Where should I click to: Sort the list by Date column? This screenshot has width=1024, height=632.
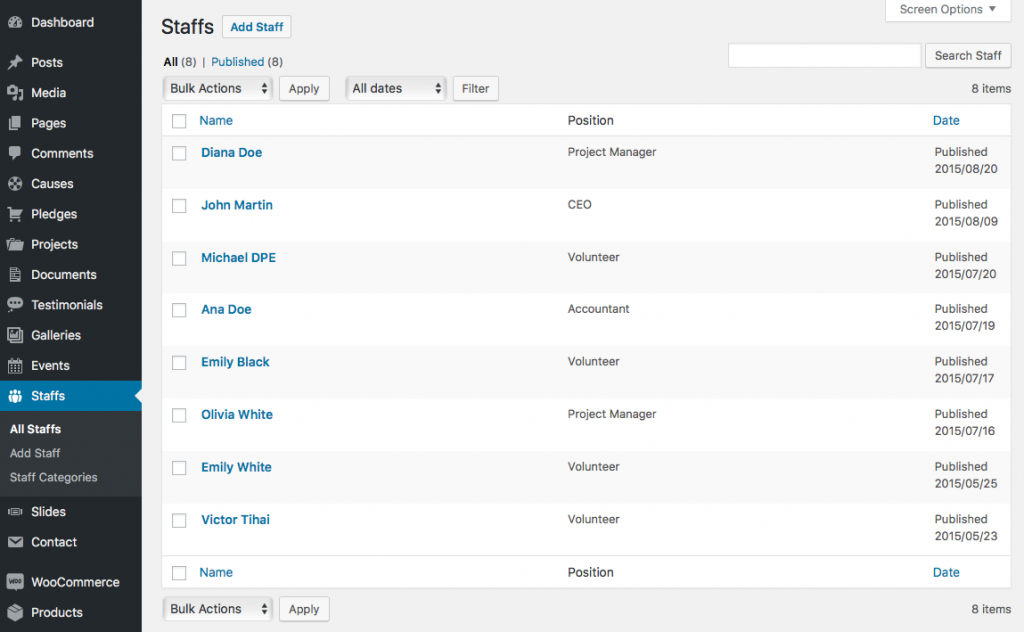click(945, 120)
